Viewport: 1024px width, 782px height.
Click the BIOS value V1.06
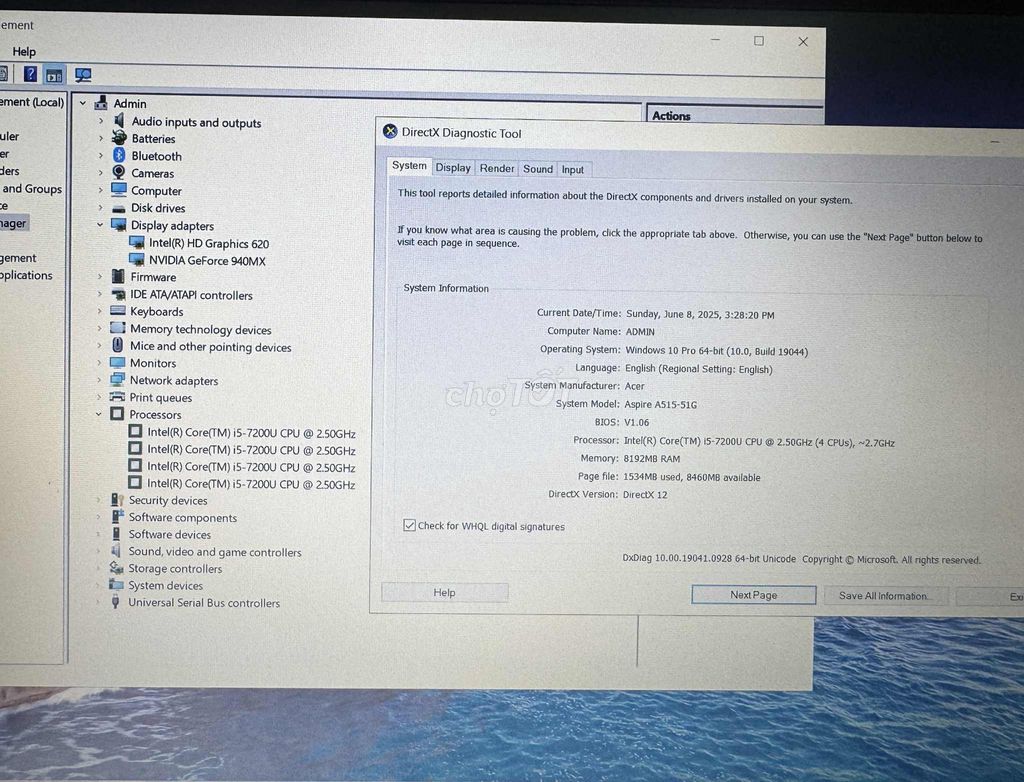click(x=636, y=422)
